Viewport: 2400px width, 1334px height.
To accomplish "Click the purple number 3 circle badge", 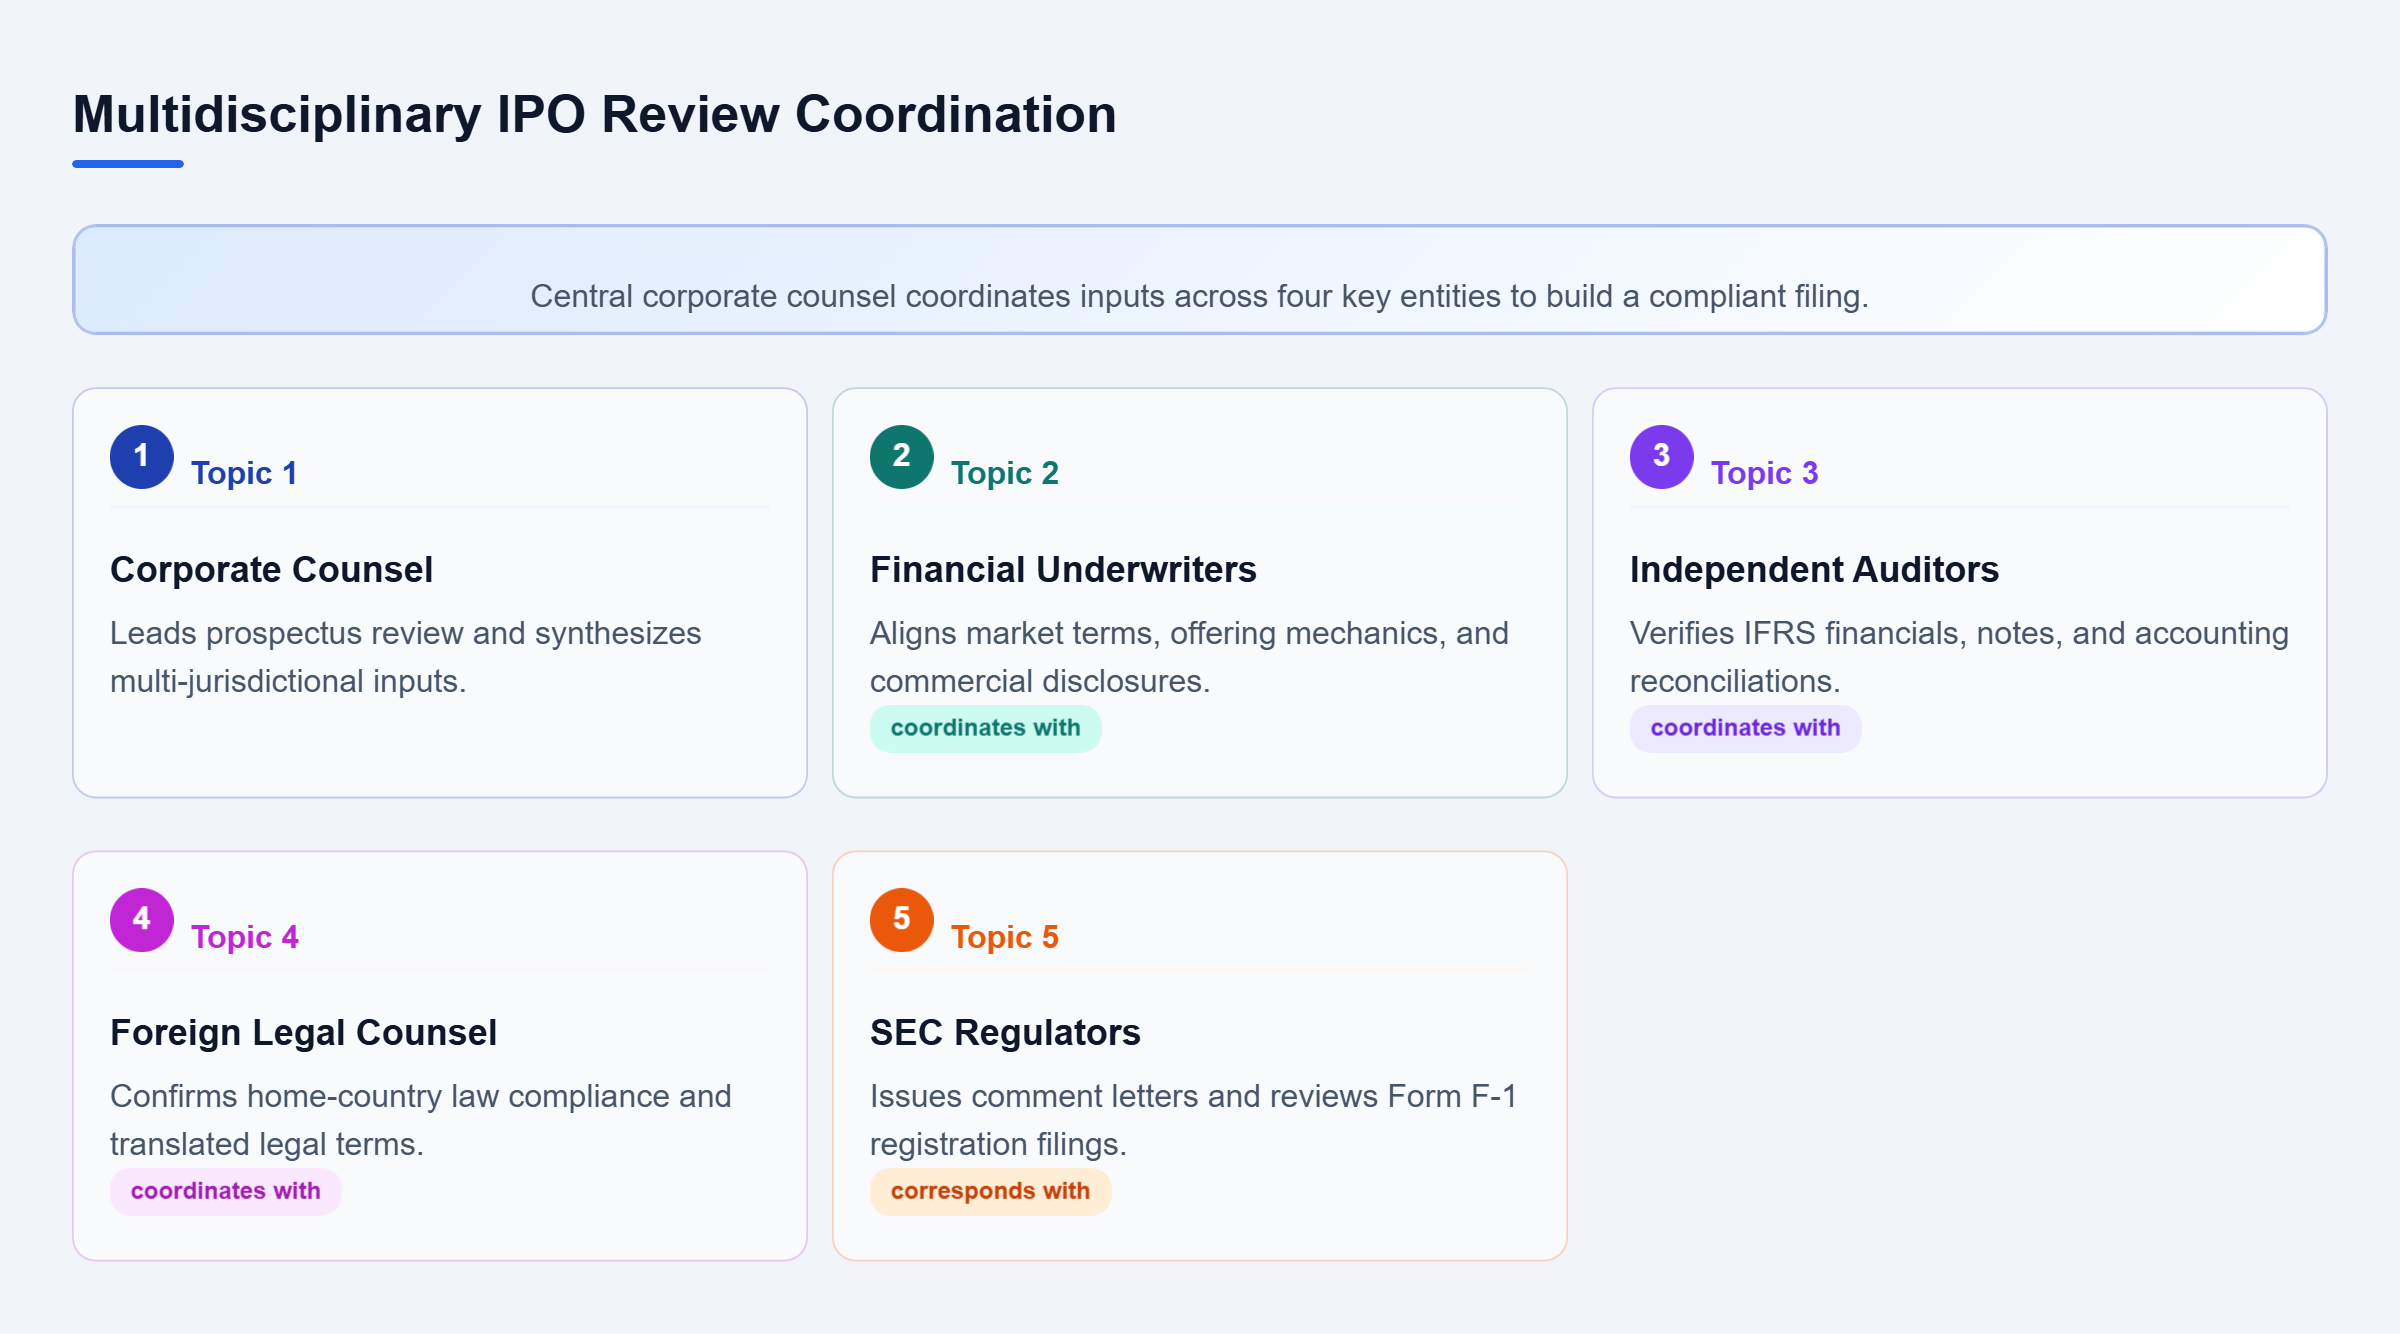I will (x=1662, y=457).
